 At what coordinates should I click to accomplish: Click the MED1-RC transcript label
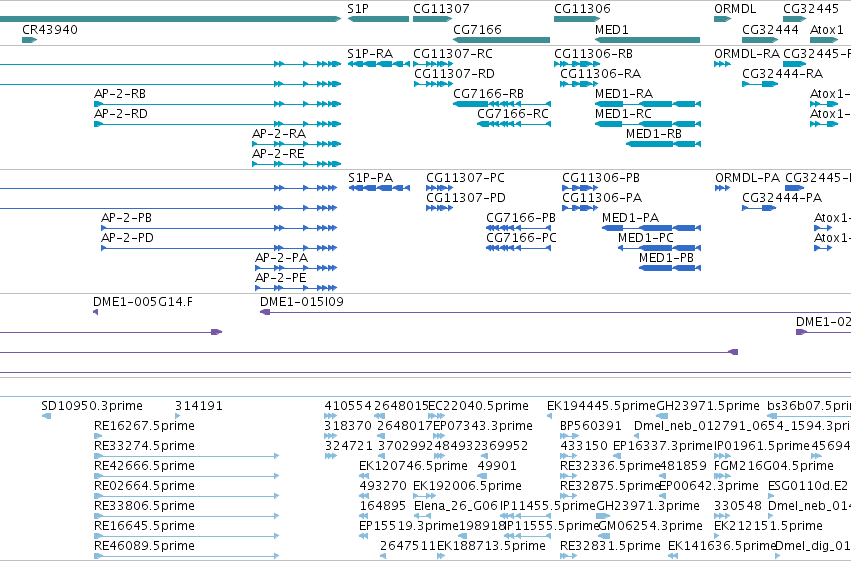623,114
